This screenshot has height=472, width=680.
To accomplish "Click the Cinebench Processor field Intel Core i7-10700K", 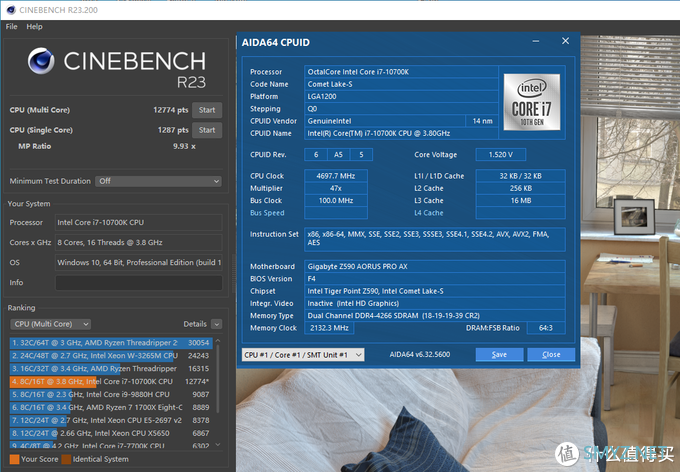I will click(x=139, y=223).
